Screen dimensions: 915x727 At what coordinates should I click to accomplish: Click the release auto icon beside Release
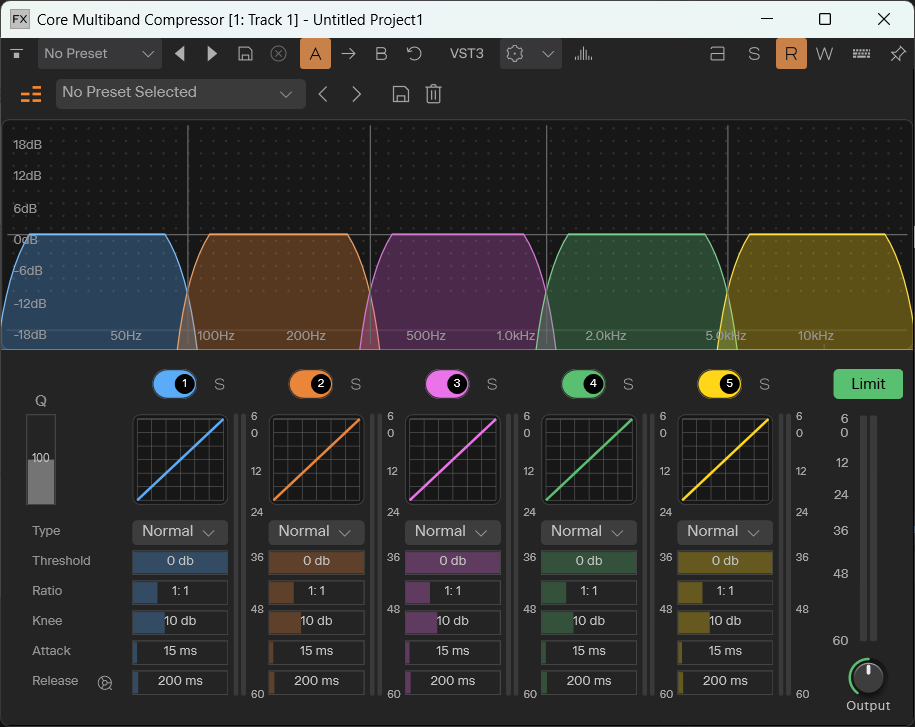tap(105, 683)
